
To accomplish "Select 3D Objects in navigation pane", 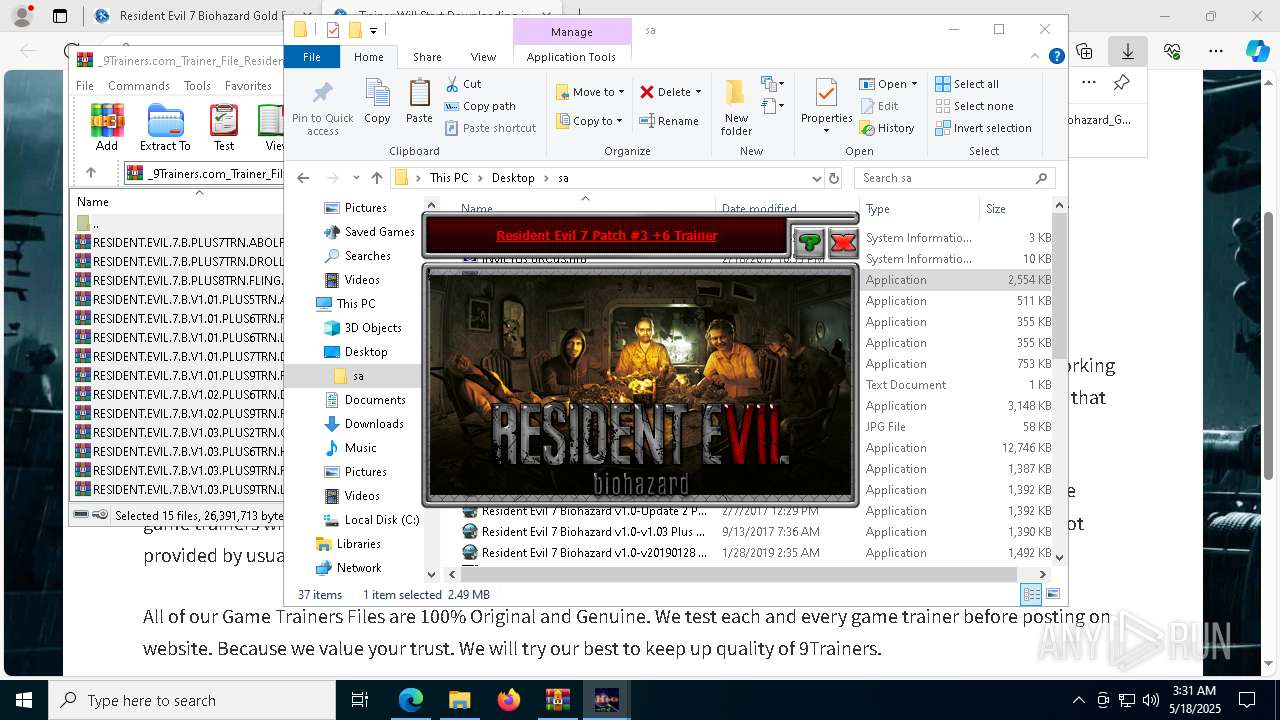I will pyautogui.click(x=373, y=328).
